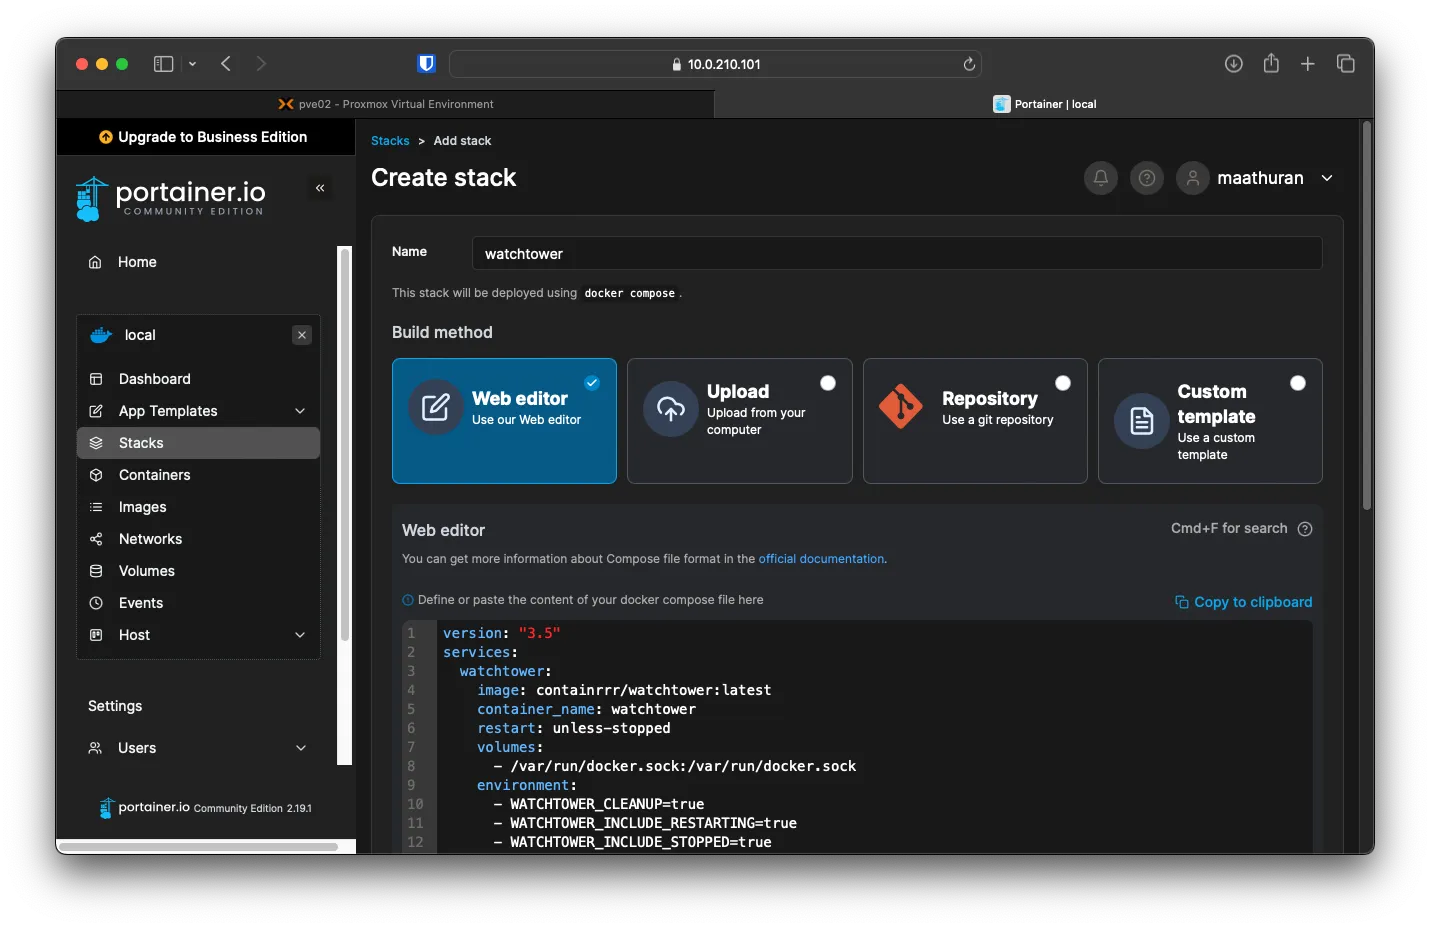Viewport: 1430px width, 928px height.
Task: Open the sidebar options dropdown arrow in Safari toolbar
Action: (192, 64)
